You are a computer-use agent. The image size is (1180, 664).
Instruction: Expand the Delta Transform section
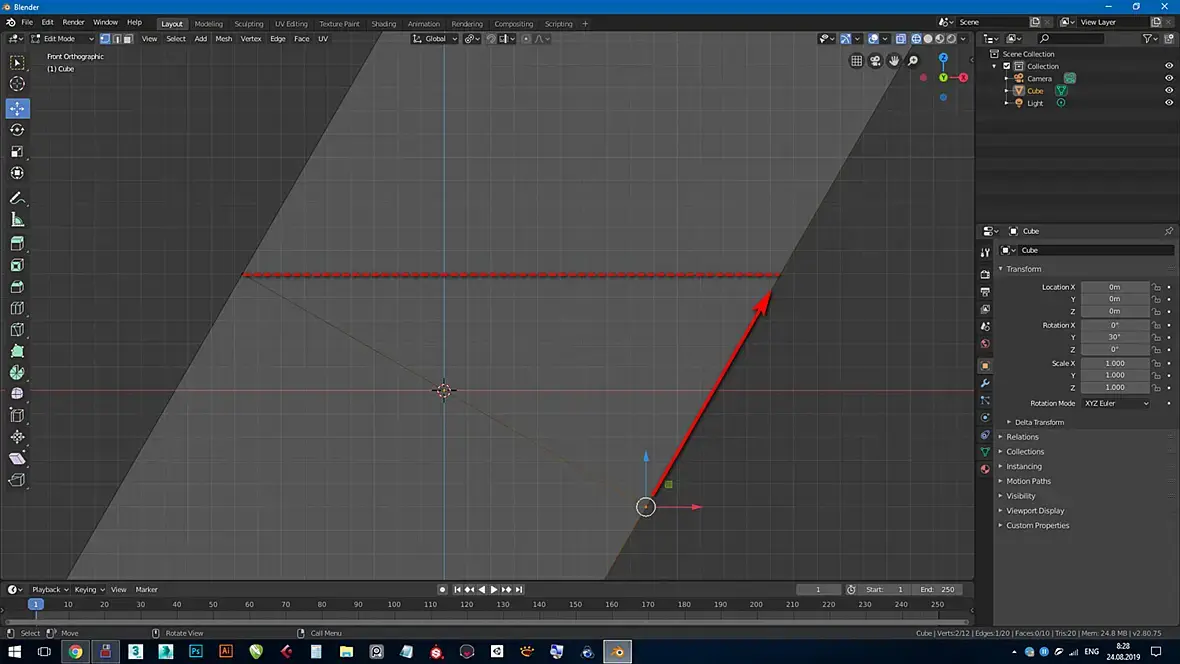pos(1039,422)
